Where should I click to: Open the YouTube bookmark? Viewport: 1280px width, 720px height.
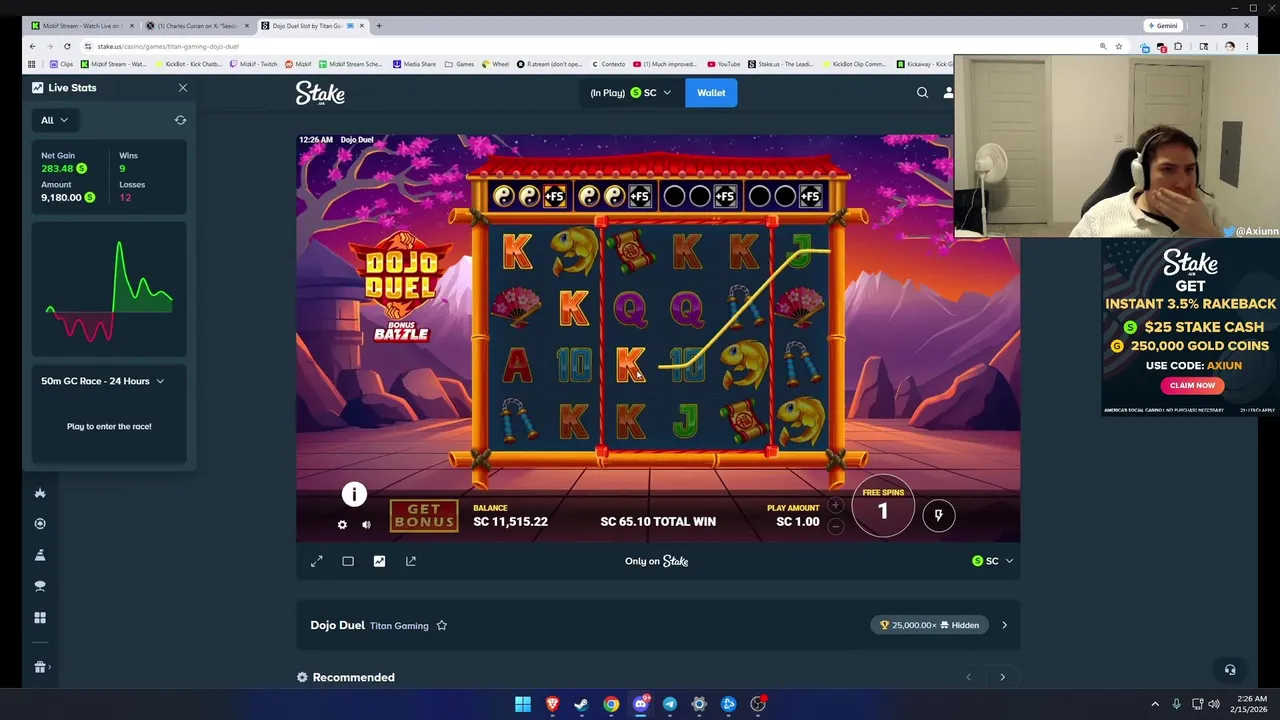(724, 64)
